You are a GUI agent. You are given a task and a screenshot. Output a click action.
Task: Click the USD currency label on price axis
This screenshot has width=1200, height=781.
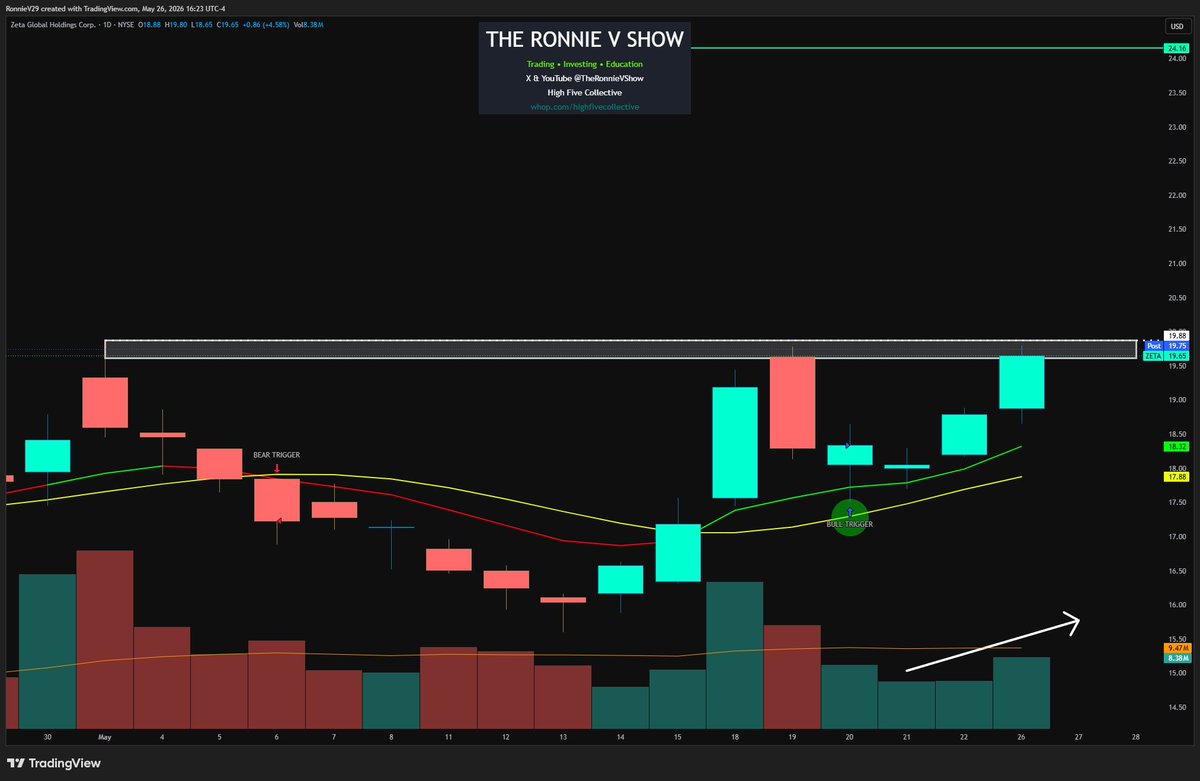click(1175, 28)
